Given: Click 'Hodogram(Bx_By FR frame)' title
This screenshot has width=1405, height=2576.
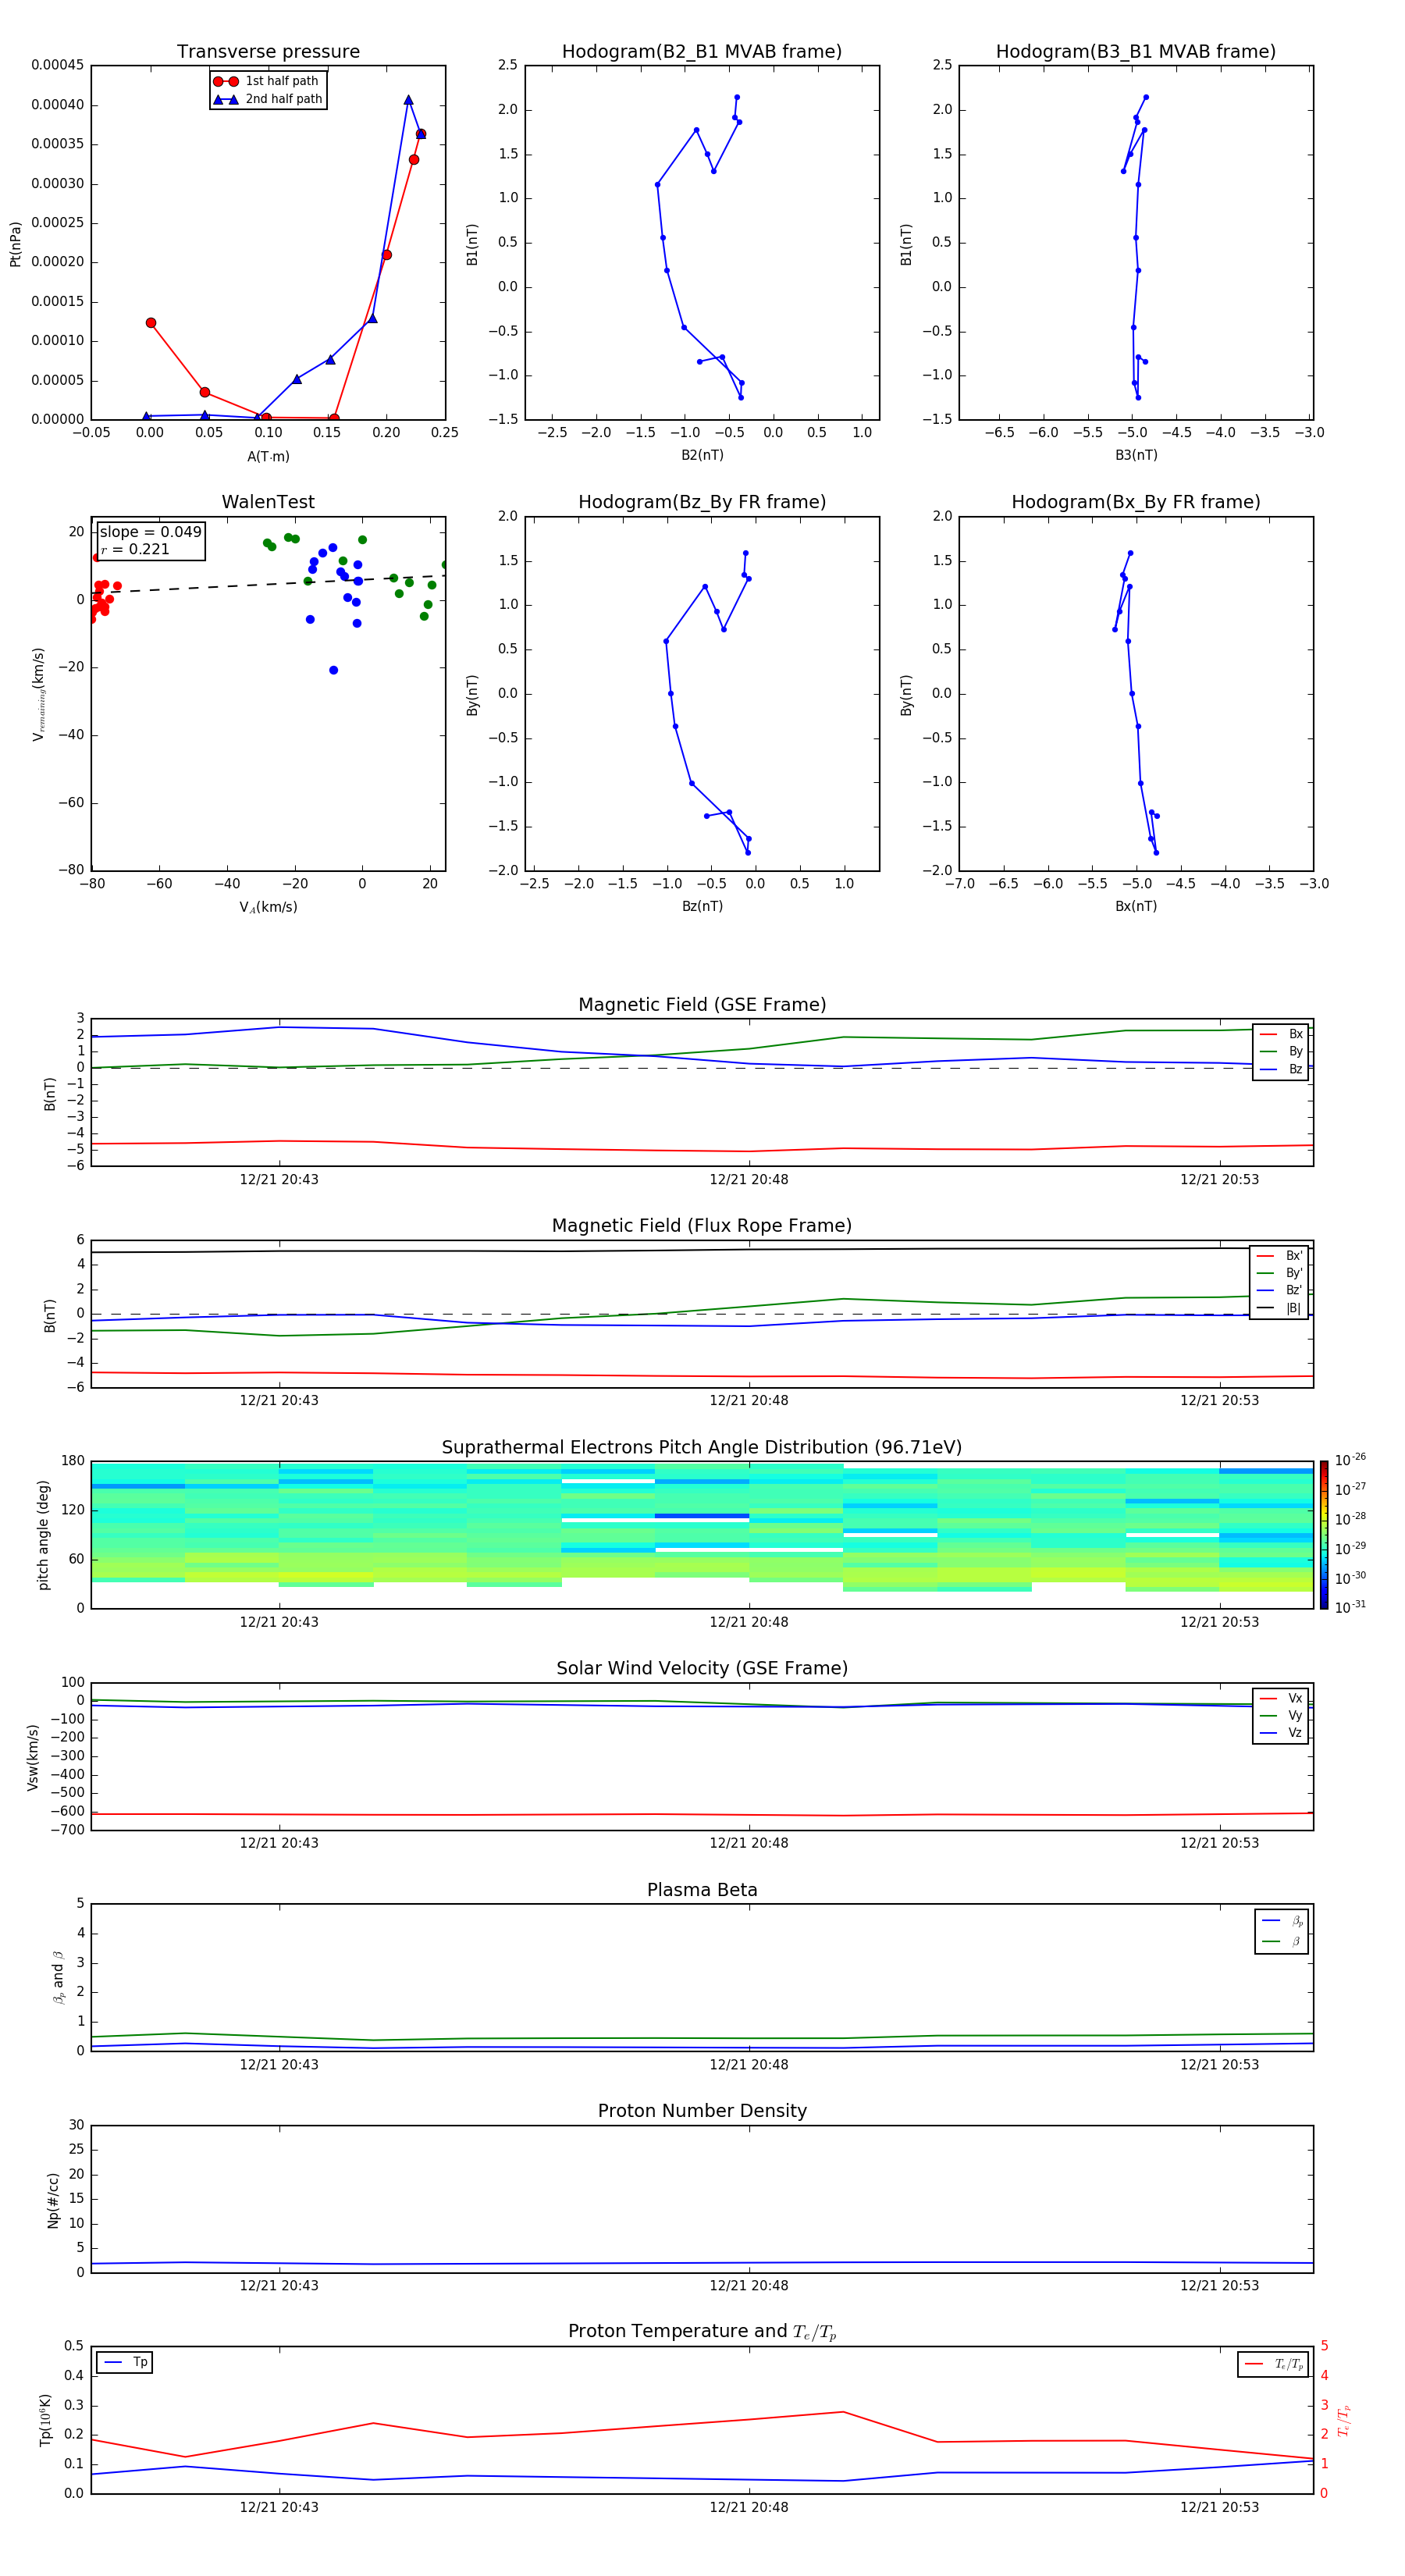Looking at the screenshot, I should tap(1136, 502).
